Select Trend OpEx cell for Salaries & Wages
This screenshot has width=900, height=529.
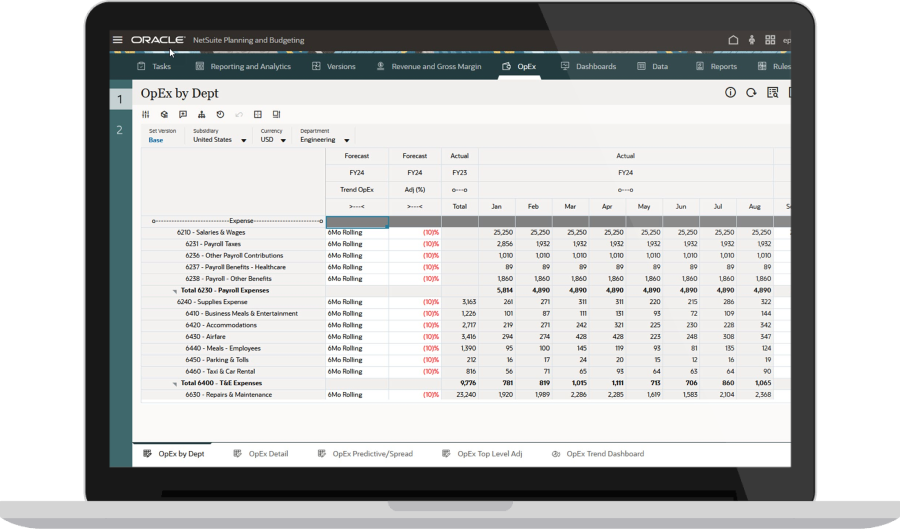(x=357, y=232)
